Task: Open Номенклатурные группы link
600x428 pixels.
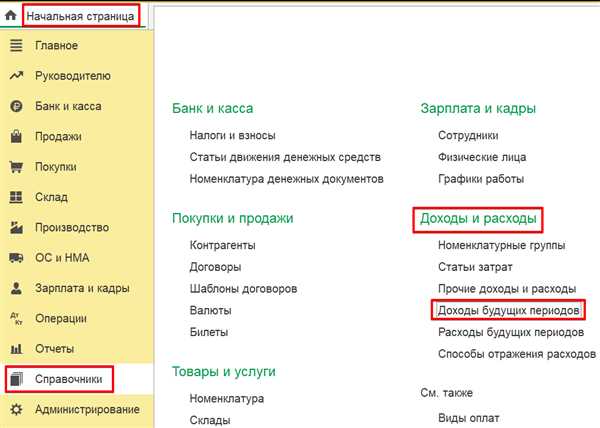Action: coord(502,245)
